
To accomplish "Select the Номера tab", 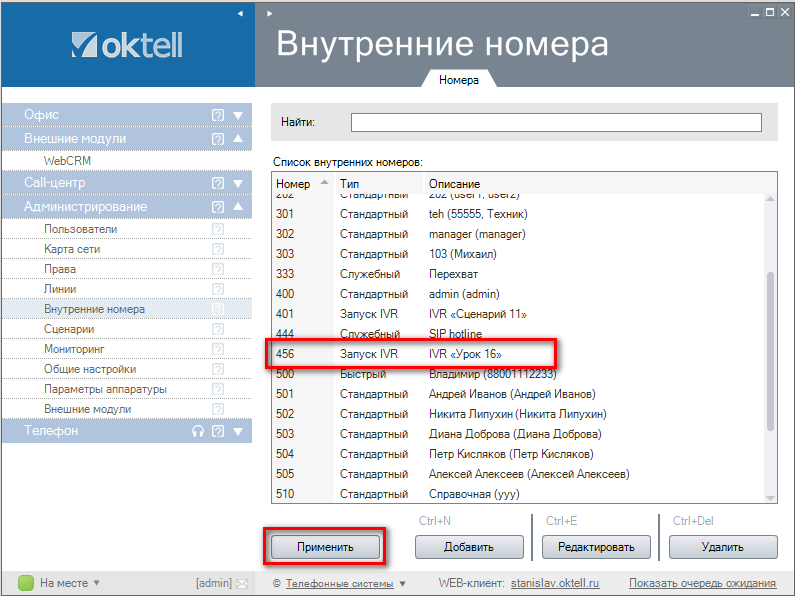I will [459, 79].
